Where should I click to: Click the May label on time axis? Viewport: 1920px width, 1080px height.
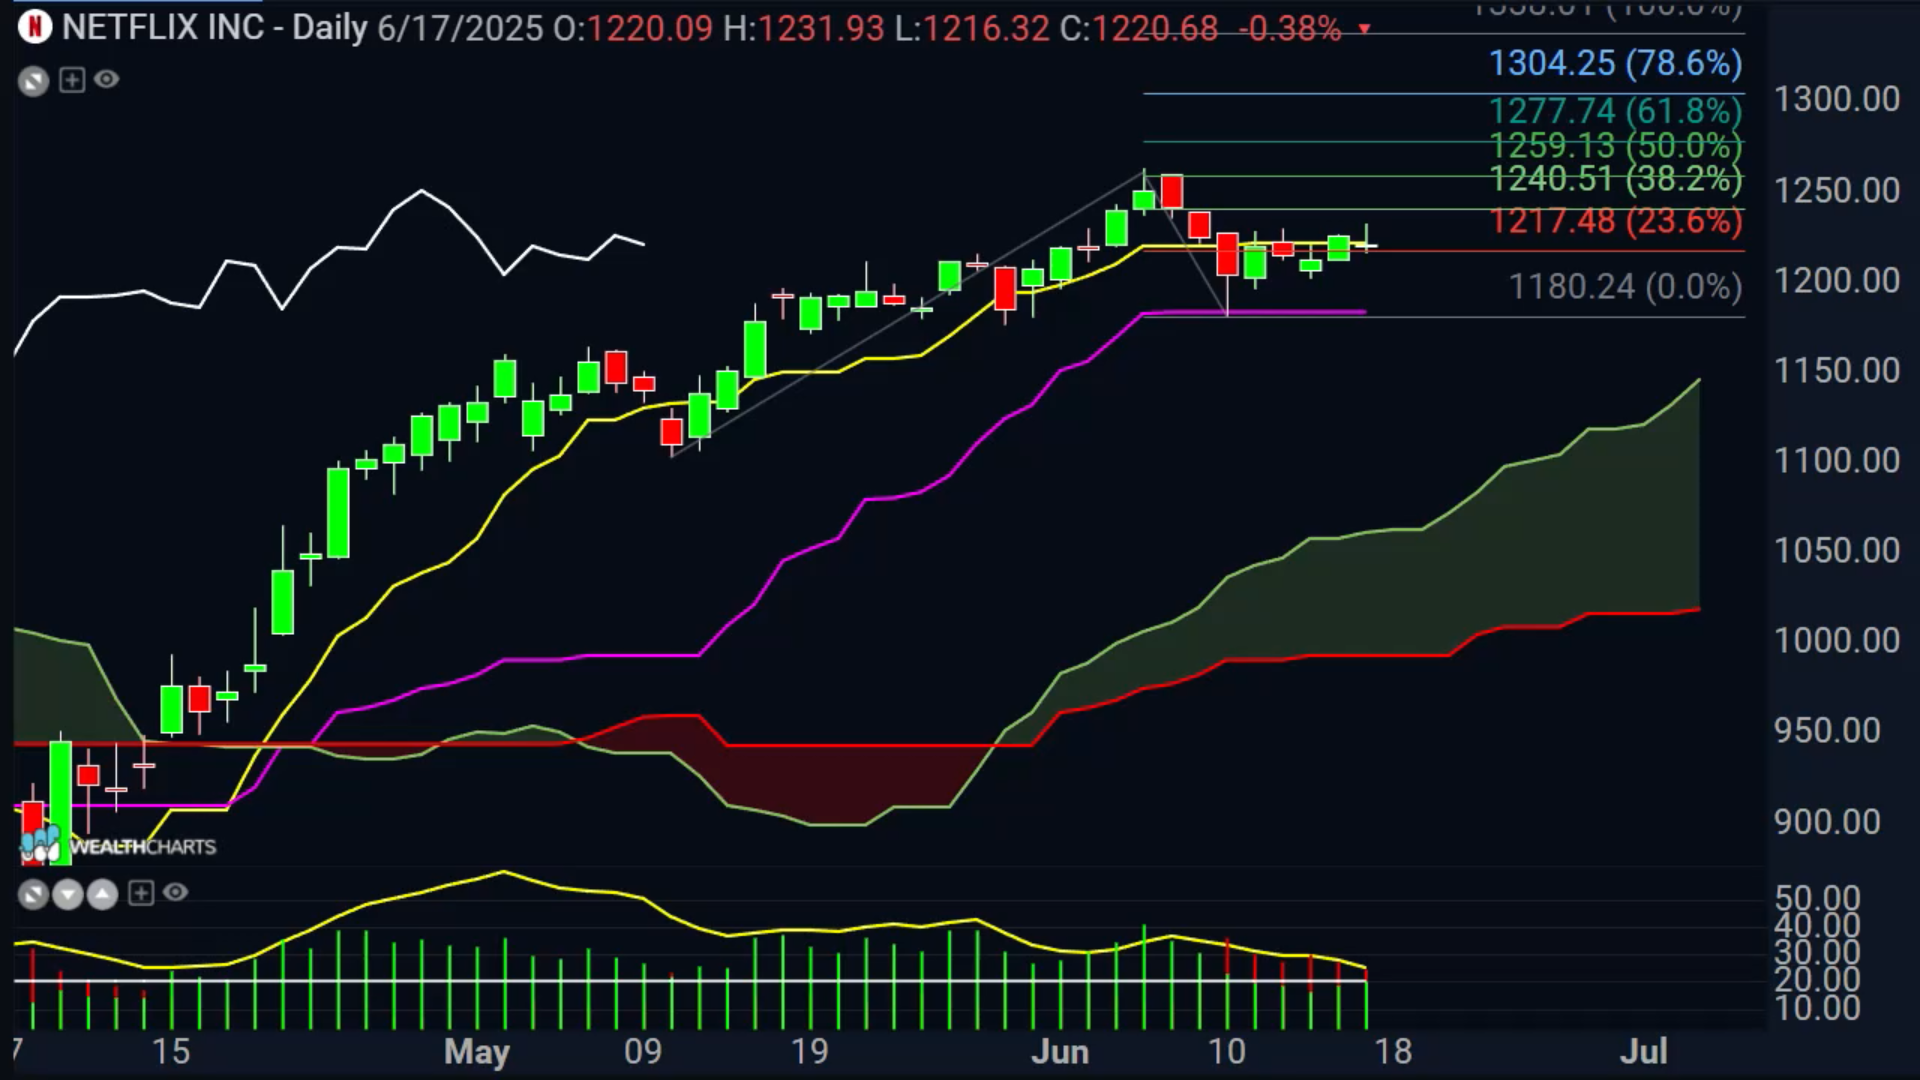point(477,1052)
